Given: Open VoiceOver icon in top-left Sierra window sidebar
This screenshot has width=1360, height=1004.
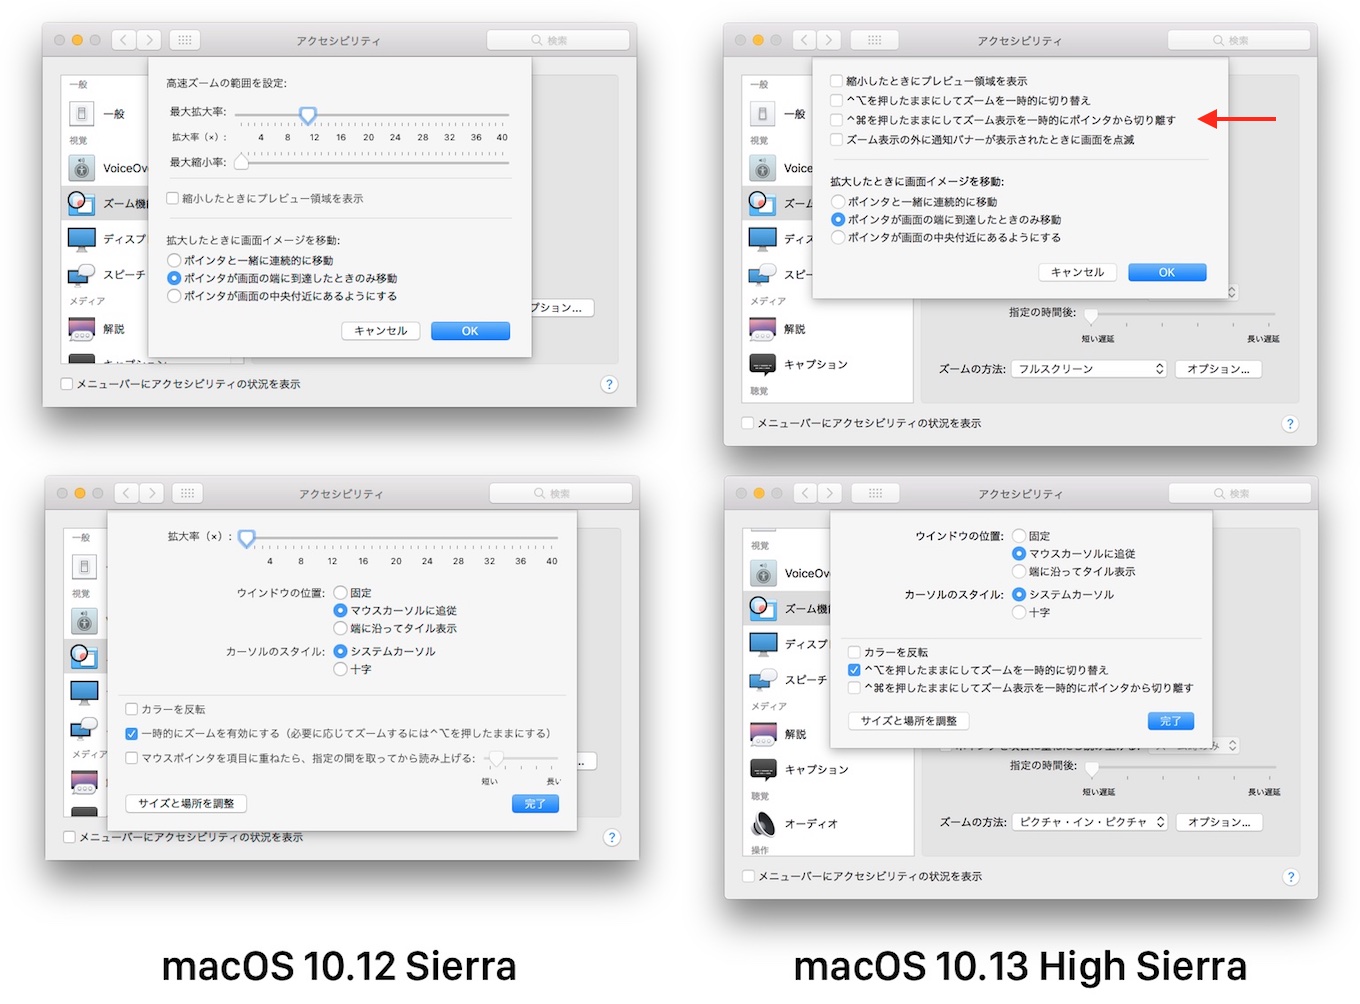Looking at the screenshot, I should (82, 168).
